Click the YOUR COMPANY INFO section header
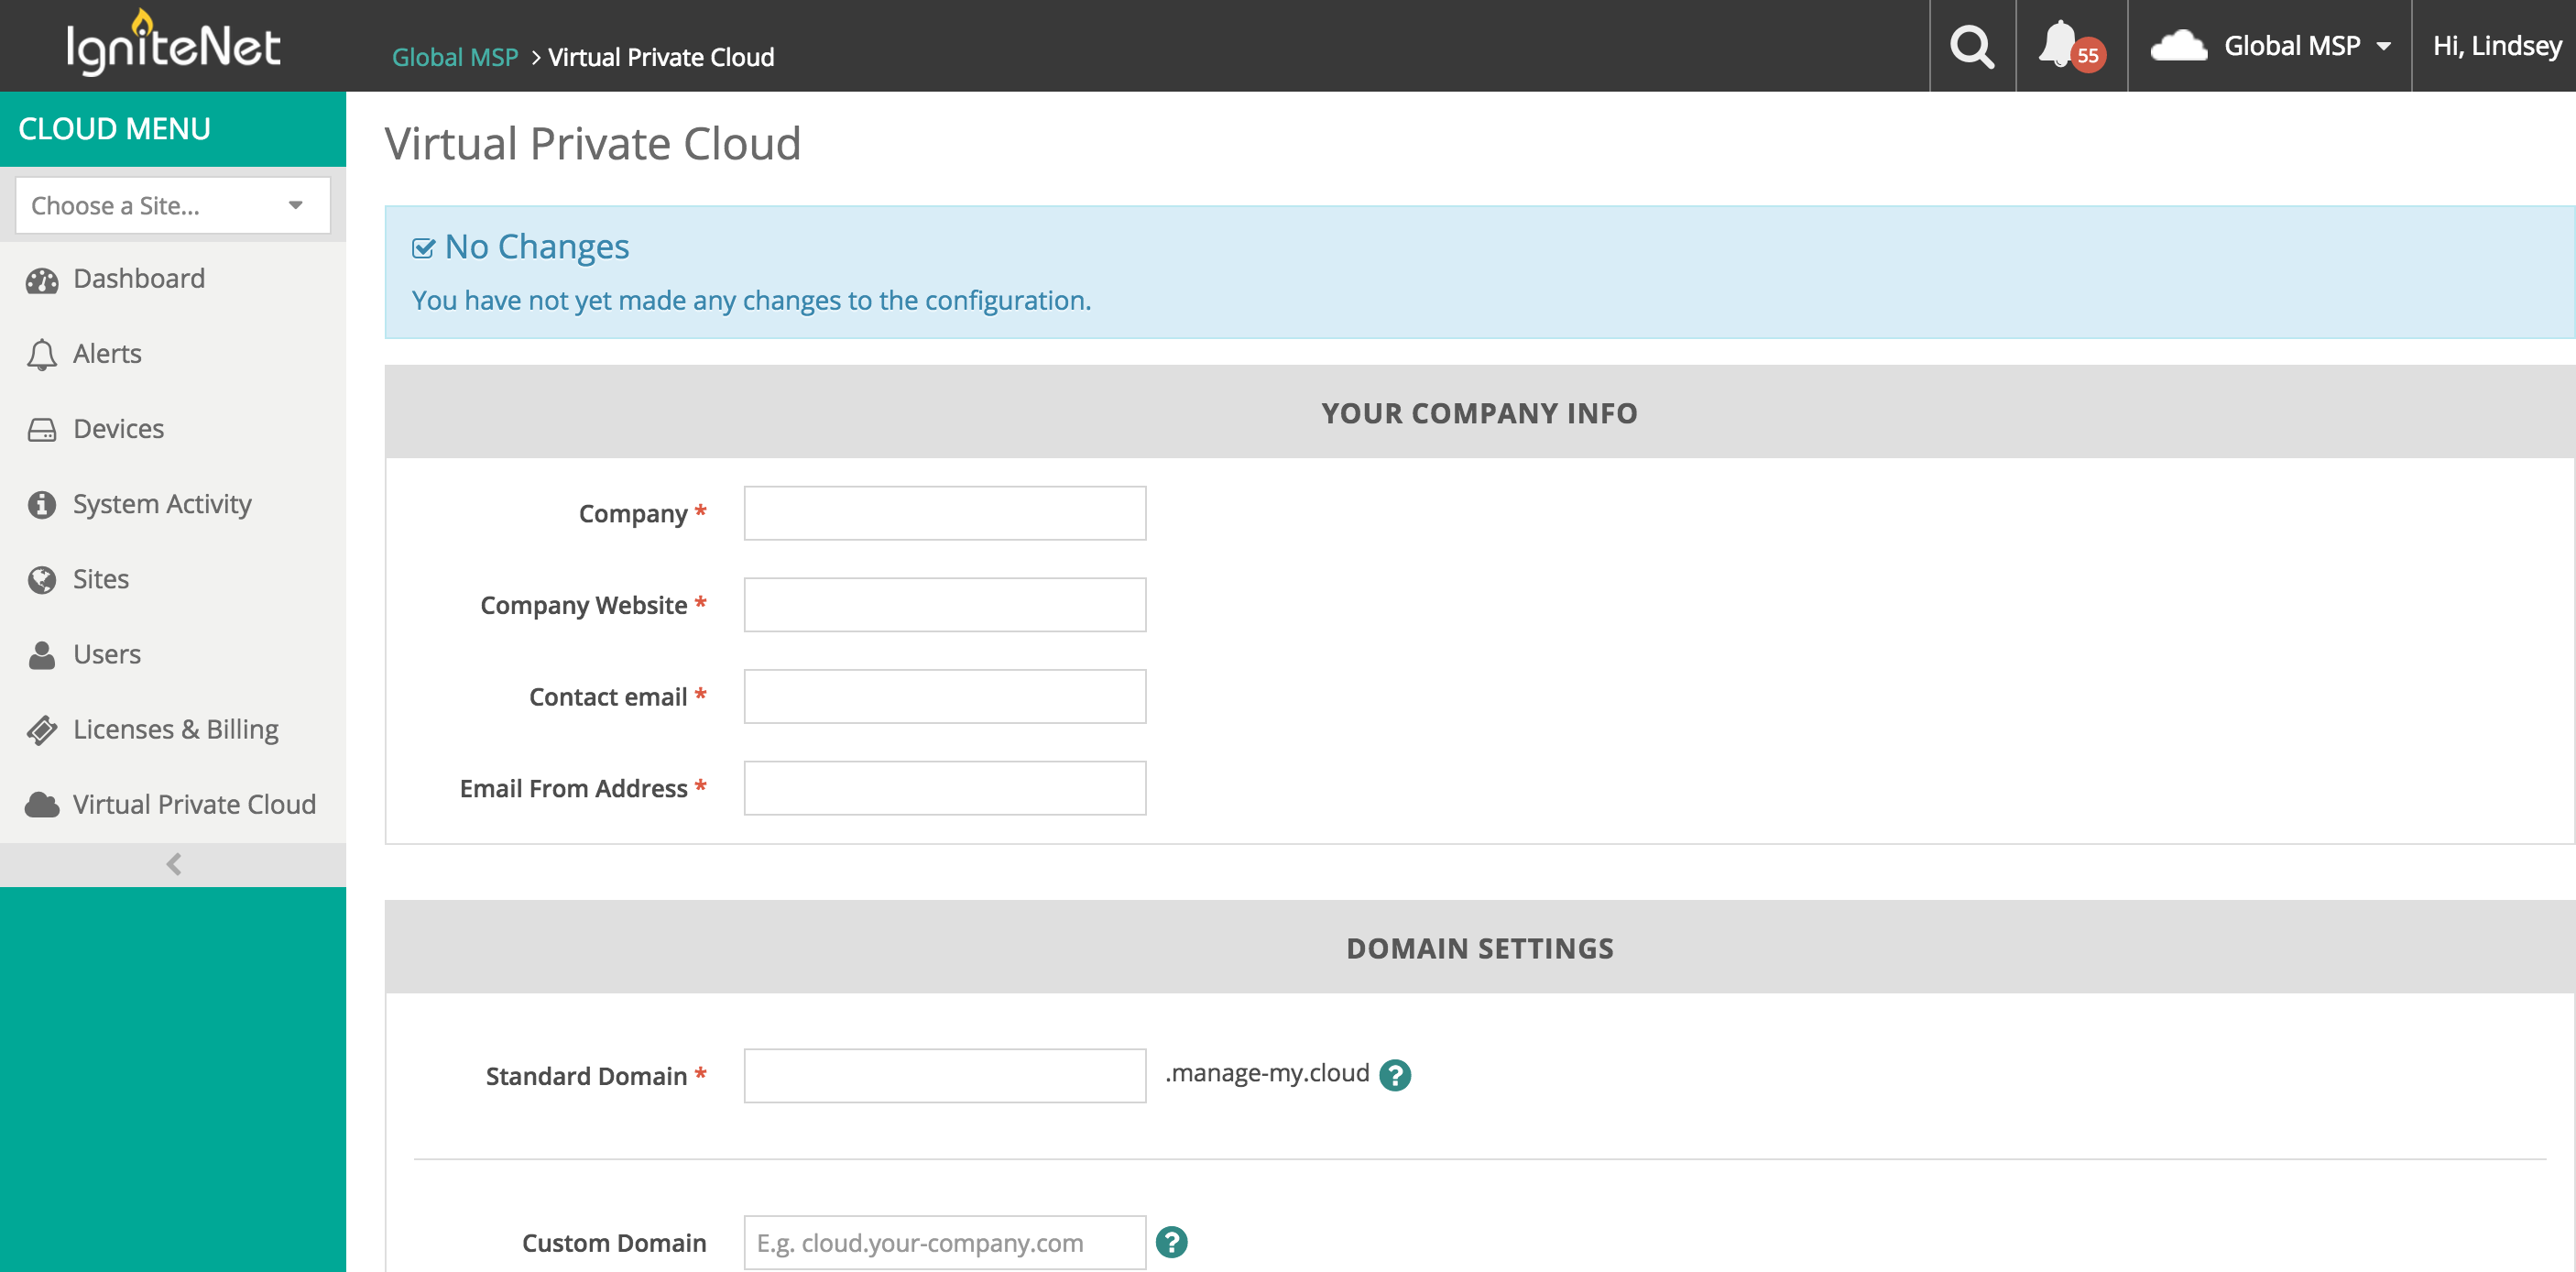The image size is (2576, 1272). (1480, 413)
